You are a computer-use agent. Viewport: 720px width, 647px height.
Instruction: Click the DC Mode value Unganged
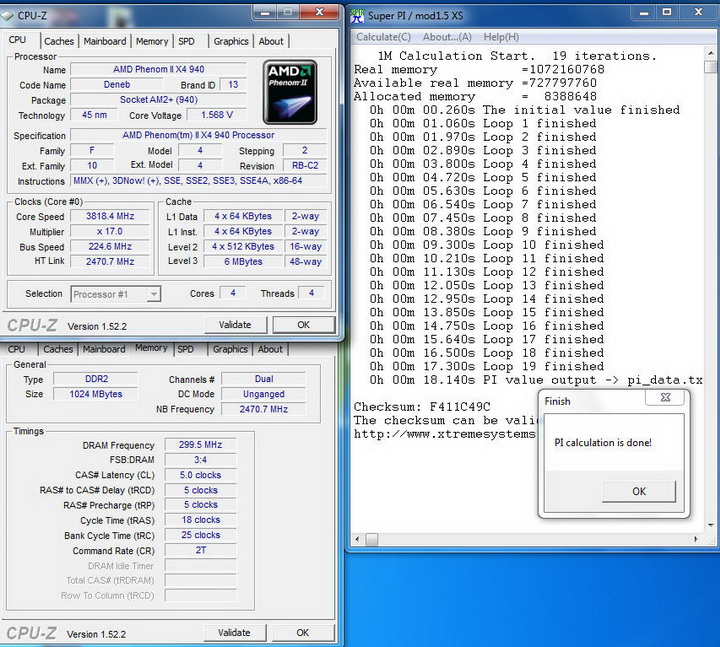coord(264,394)
